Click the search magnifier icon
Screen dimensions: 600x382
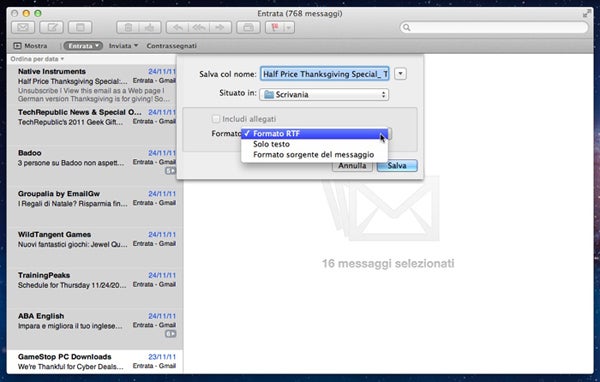[x=407, y=28]
